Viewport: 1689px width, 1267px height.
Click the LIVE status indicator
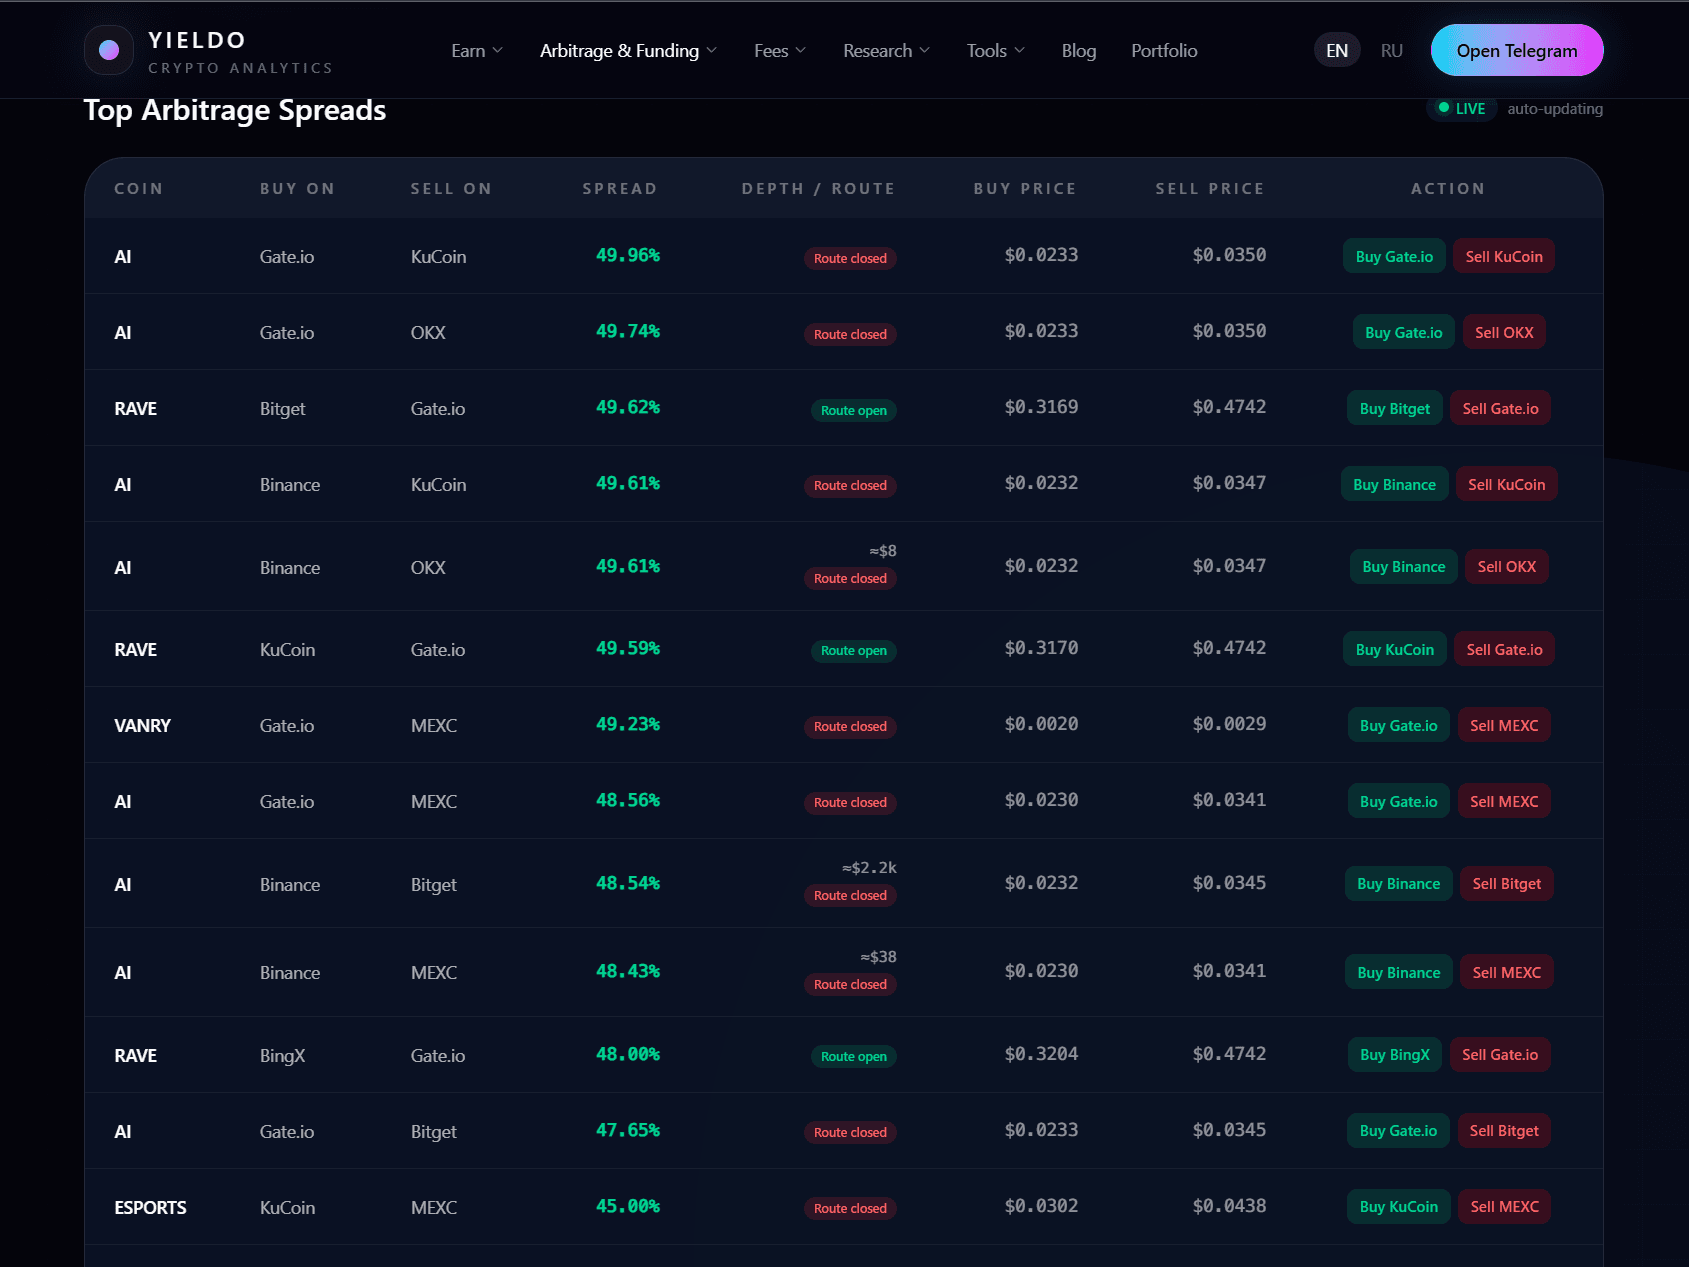(1461, 108)
